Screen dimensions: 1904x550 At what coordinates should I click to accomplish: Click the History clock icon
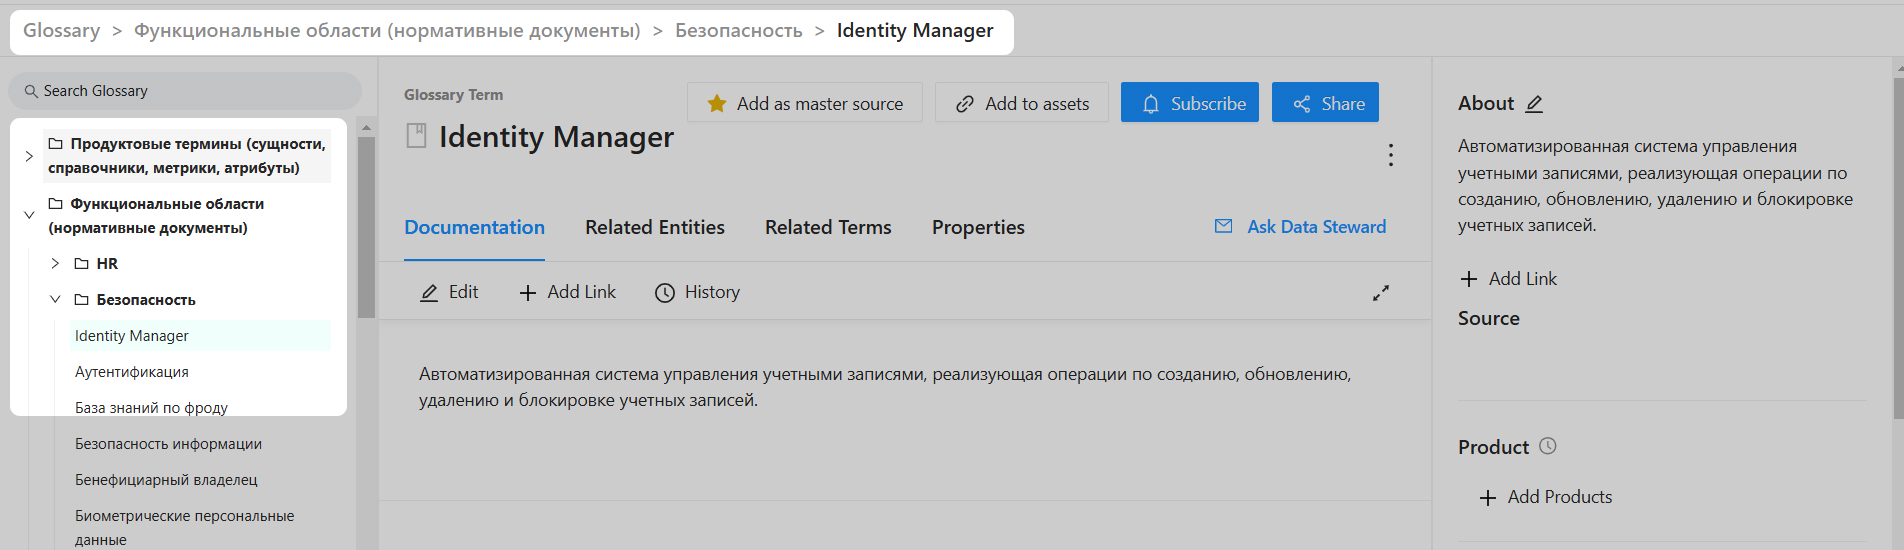[664, 293]
